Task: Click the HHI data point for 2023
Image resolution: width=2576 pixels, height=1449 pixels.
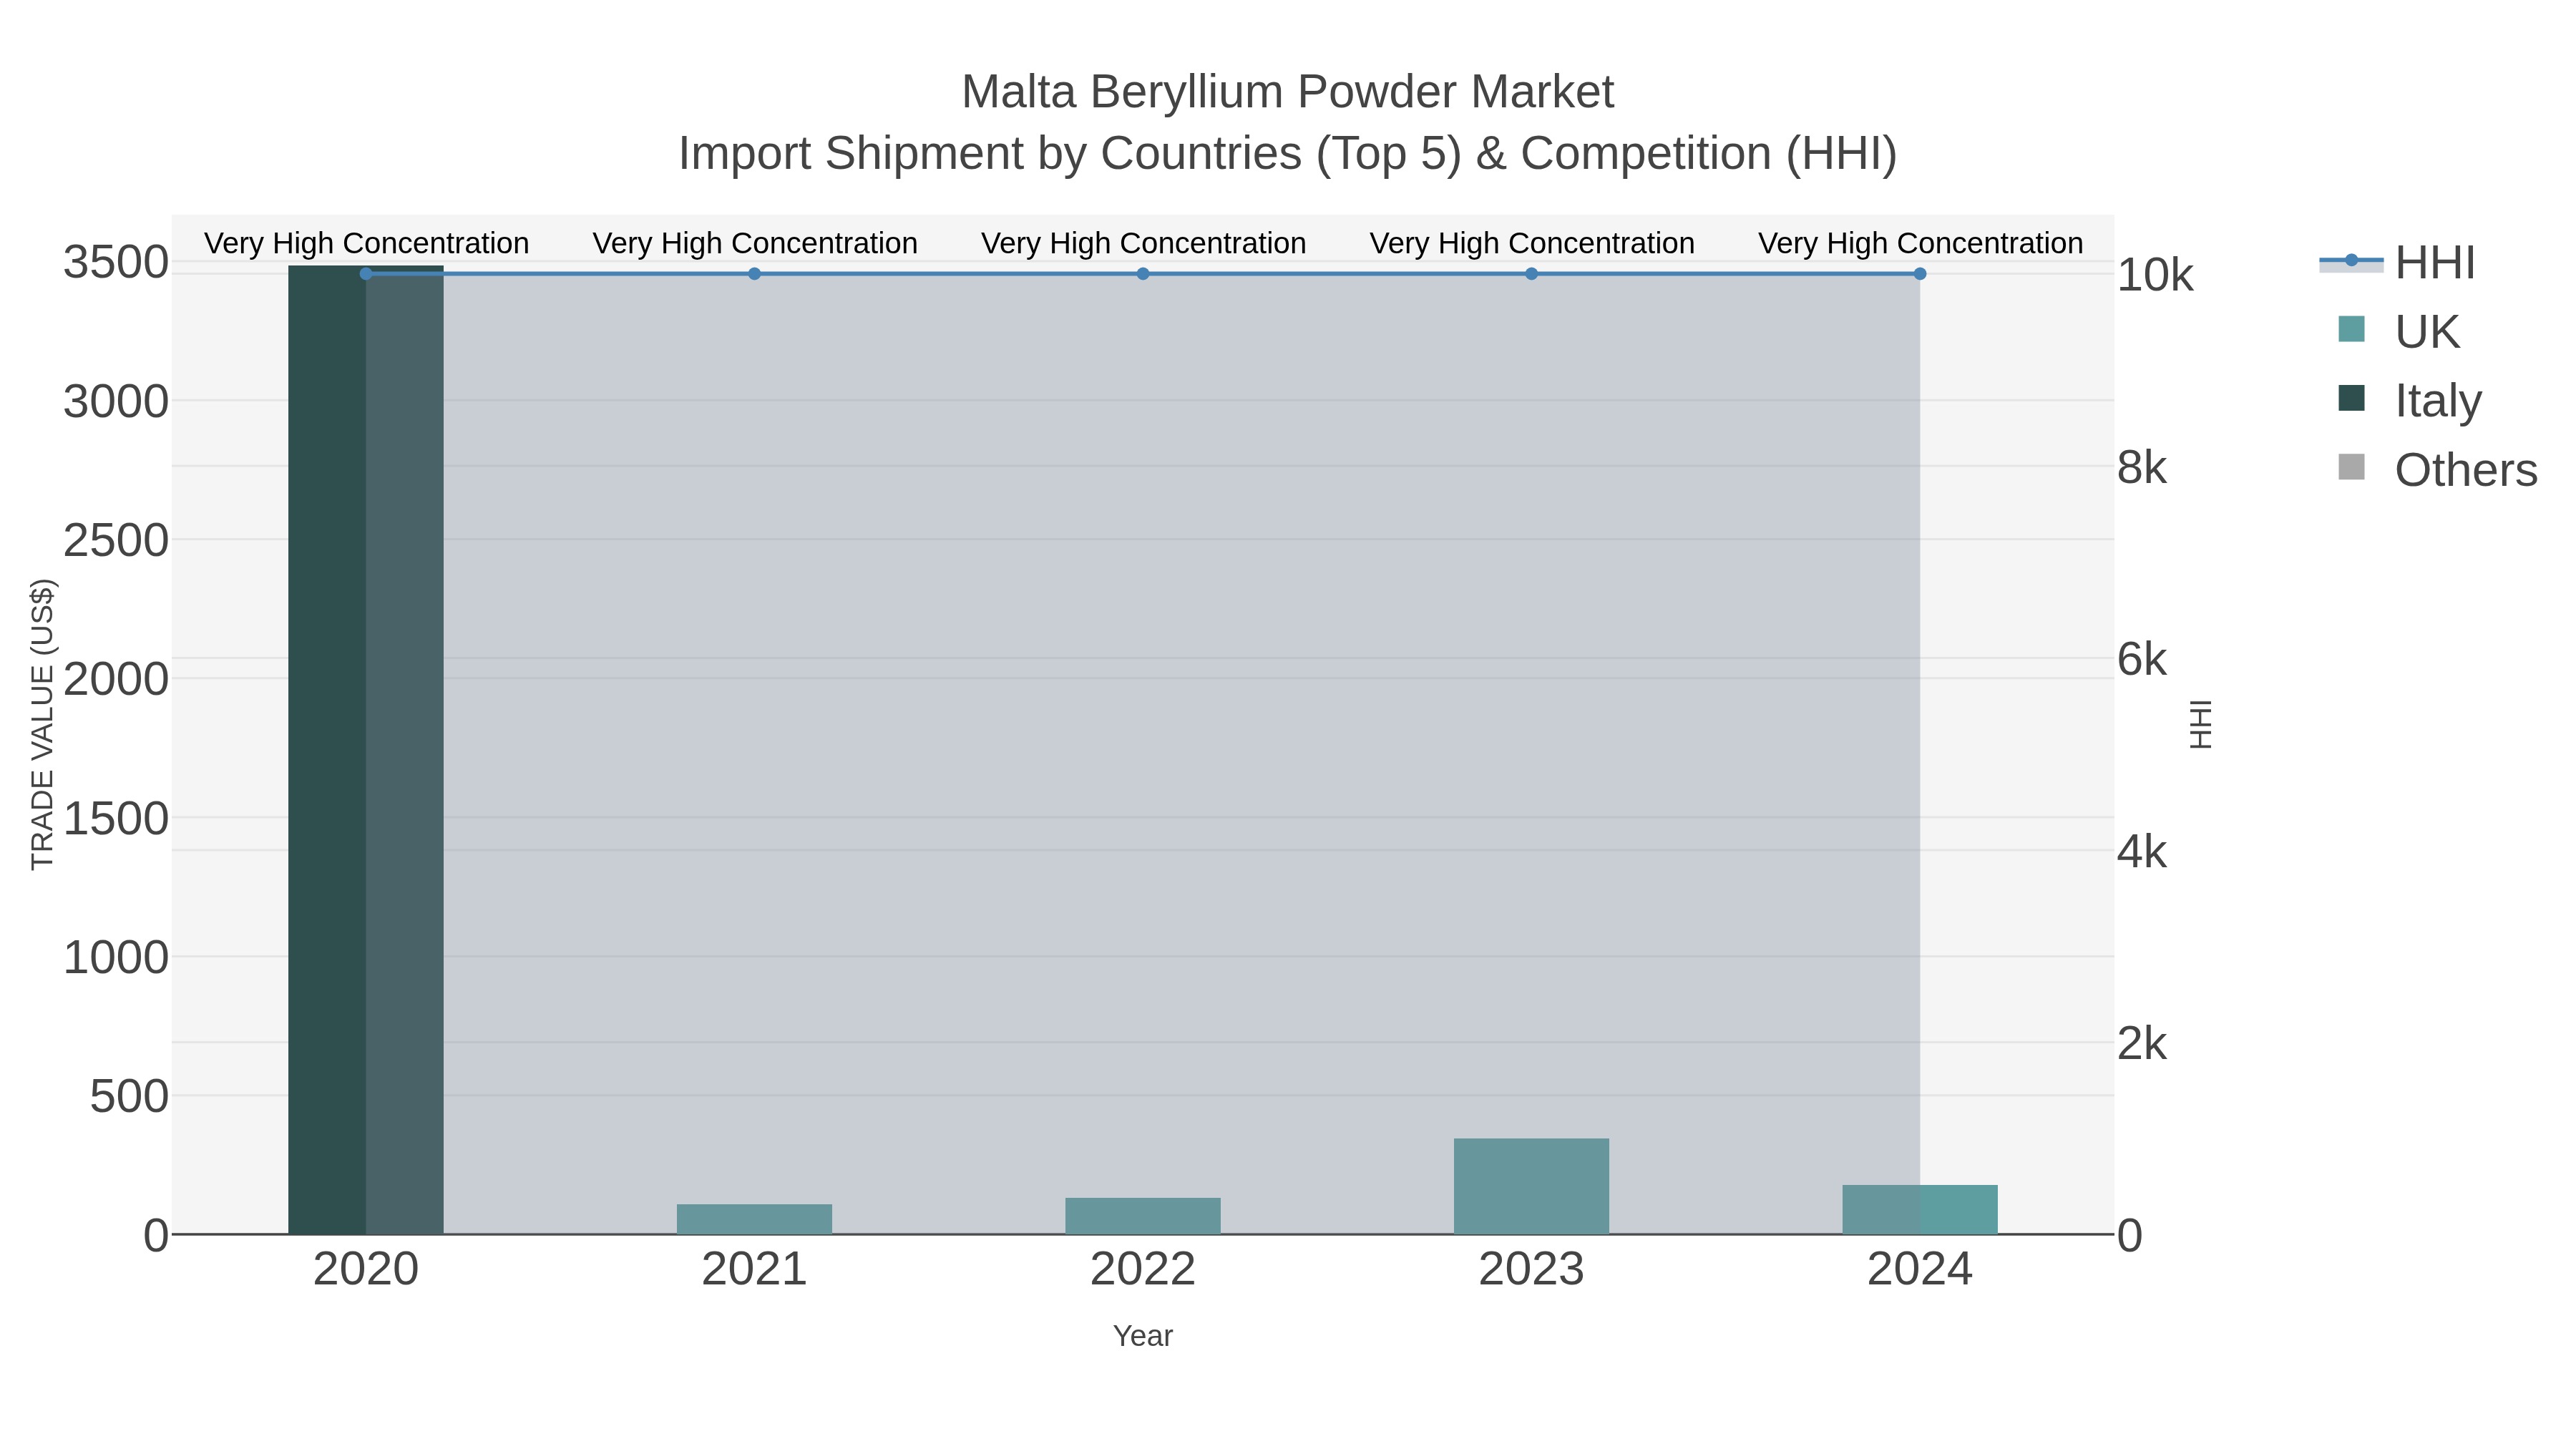Action: pos(1531,274)
